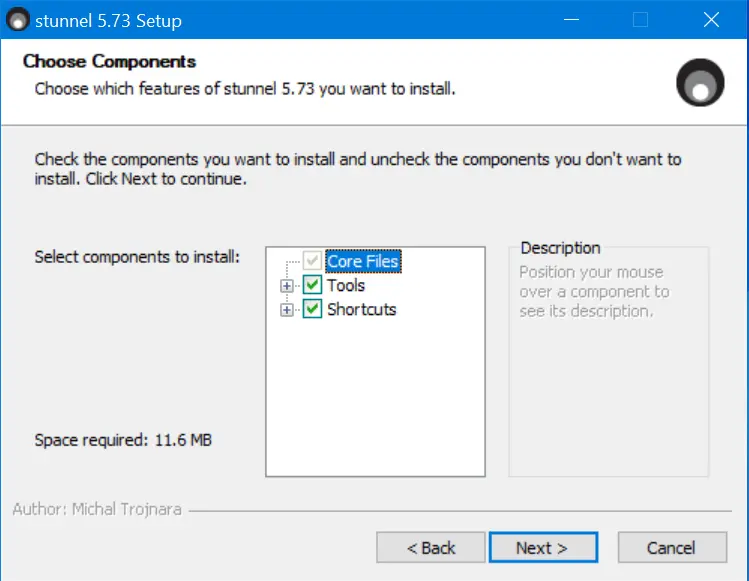This screenshot has height=581, width=749.
Task: Select the Core Files tree item
Action: click(363, 261)
